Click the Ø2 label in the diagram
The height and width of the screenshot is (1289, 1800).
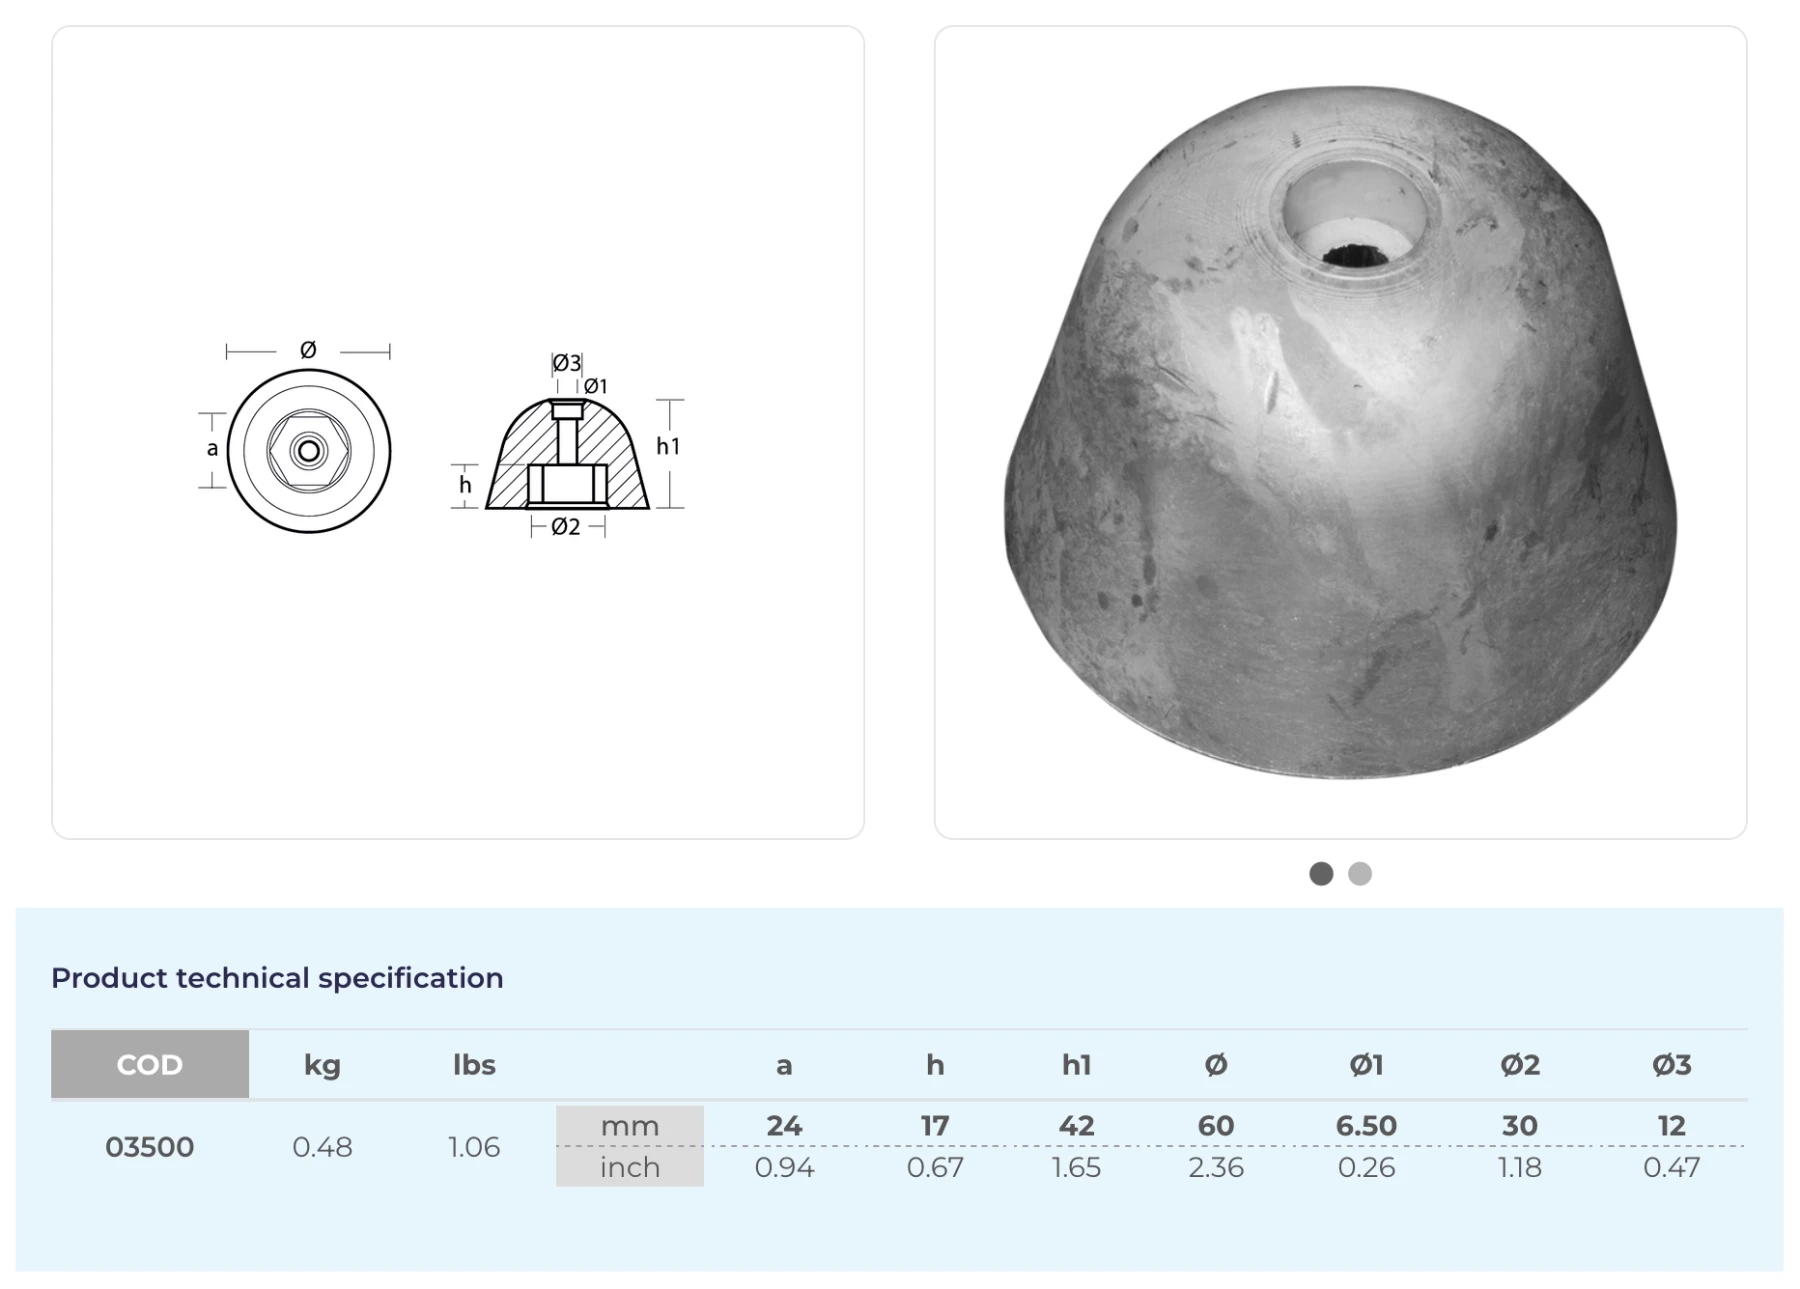tap(566, 527)
